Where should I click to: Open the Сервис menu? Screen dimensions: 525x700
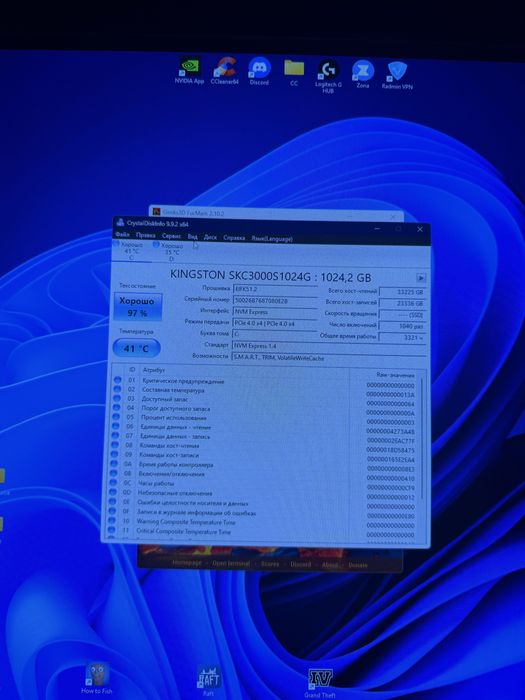(171, 236)
